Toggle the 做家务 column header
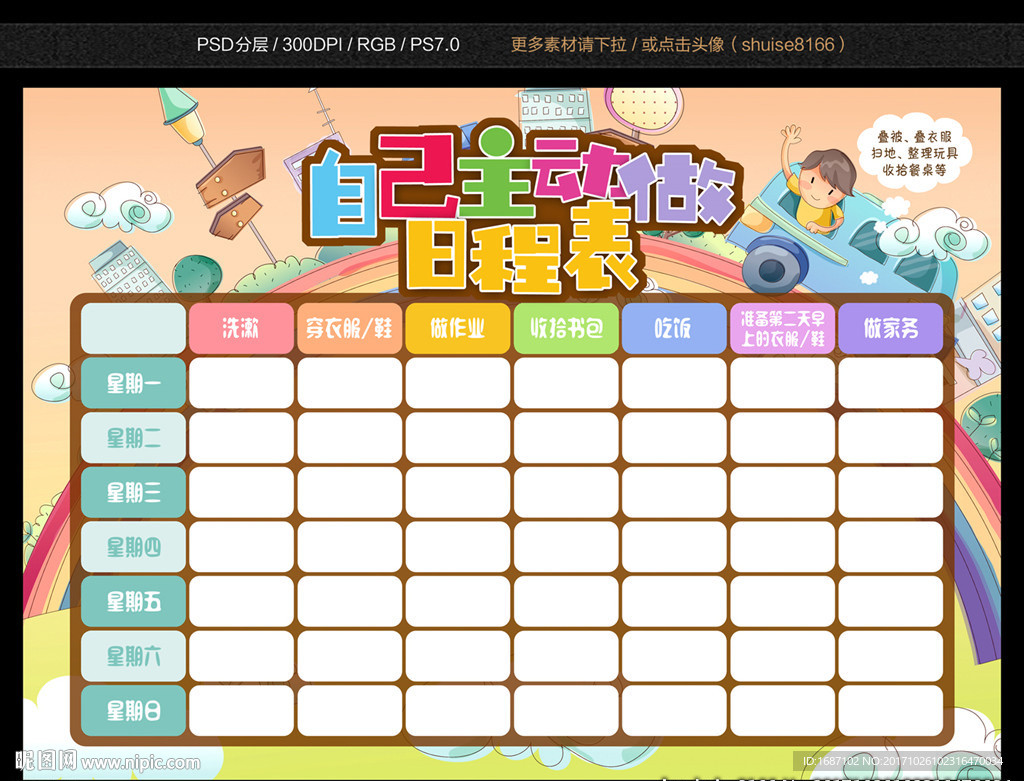 click(890, 328)
